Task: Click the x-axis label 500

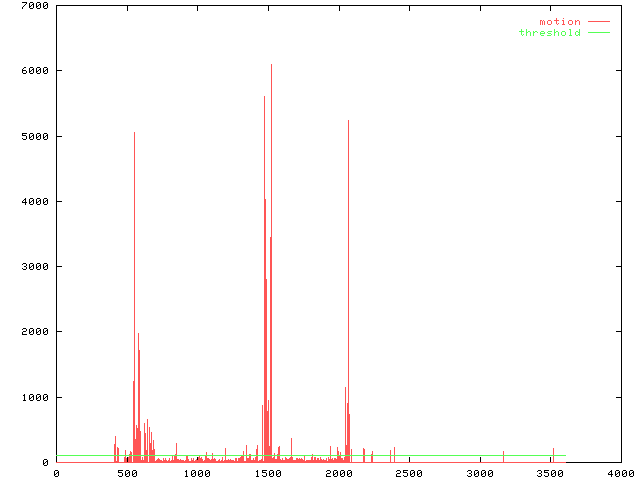Action: 126,473
